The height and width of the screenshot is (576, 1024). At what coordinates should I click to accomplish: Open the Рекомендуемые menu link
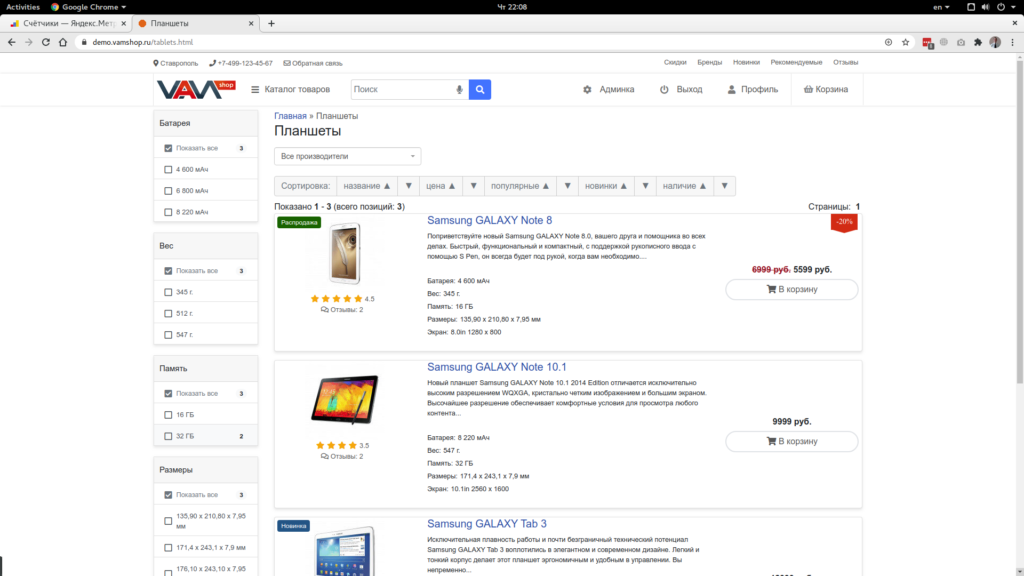[x=796, y=63]
